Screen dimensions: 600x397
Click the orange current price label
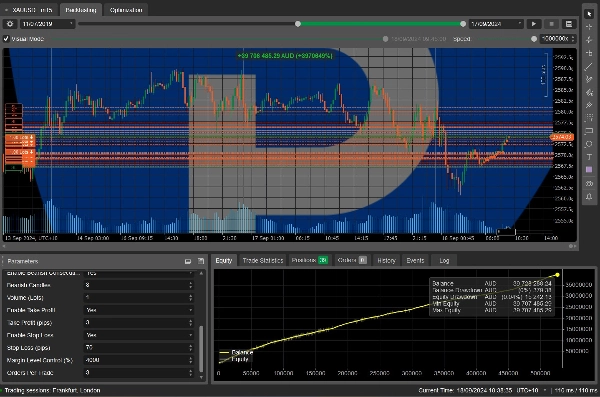[x=562, y=137]
